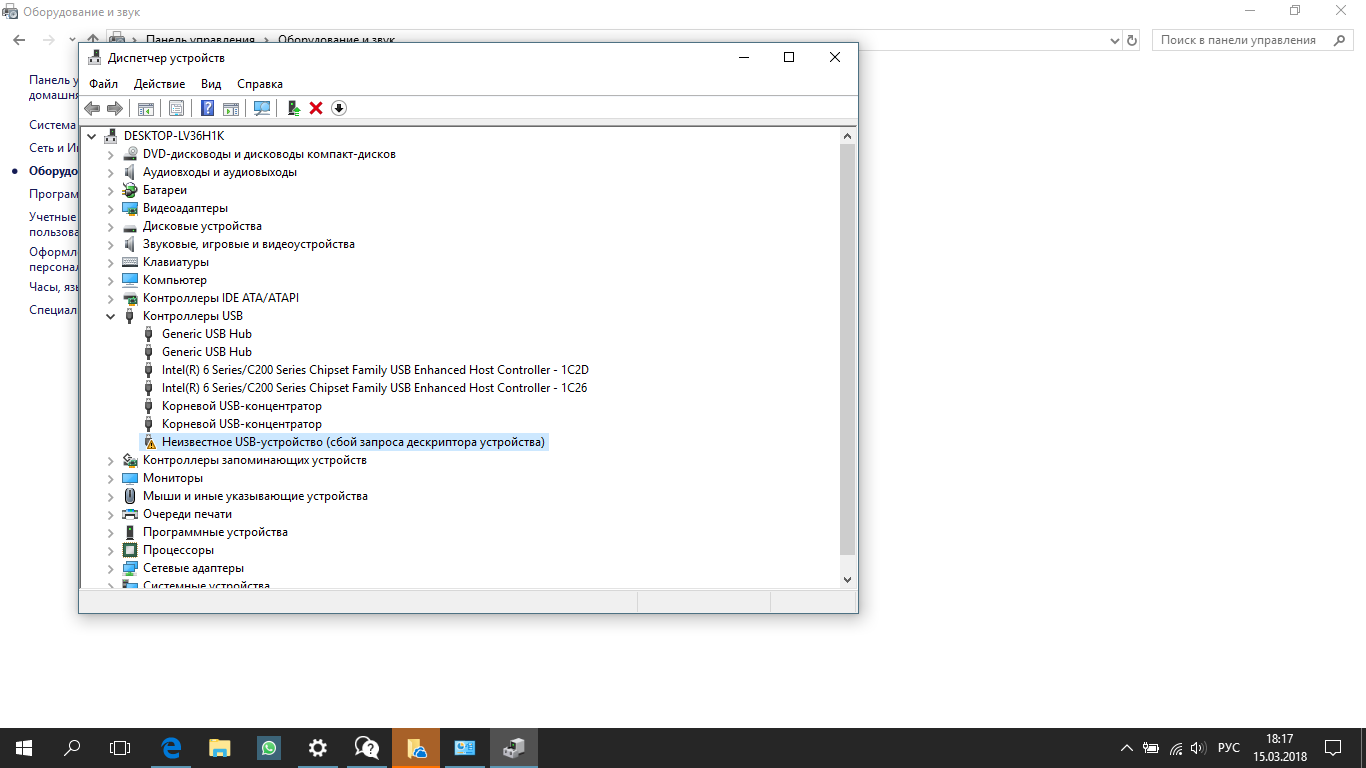Collapse the Контроллеры USB node

coord(111,316)
